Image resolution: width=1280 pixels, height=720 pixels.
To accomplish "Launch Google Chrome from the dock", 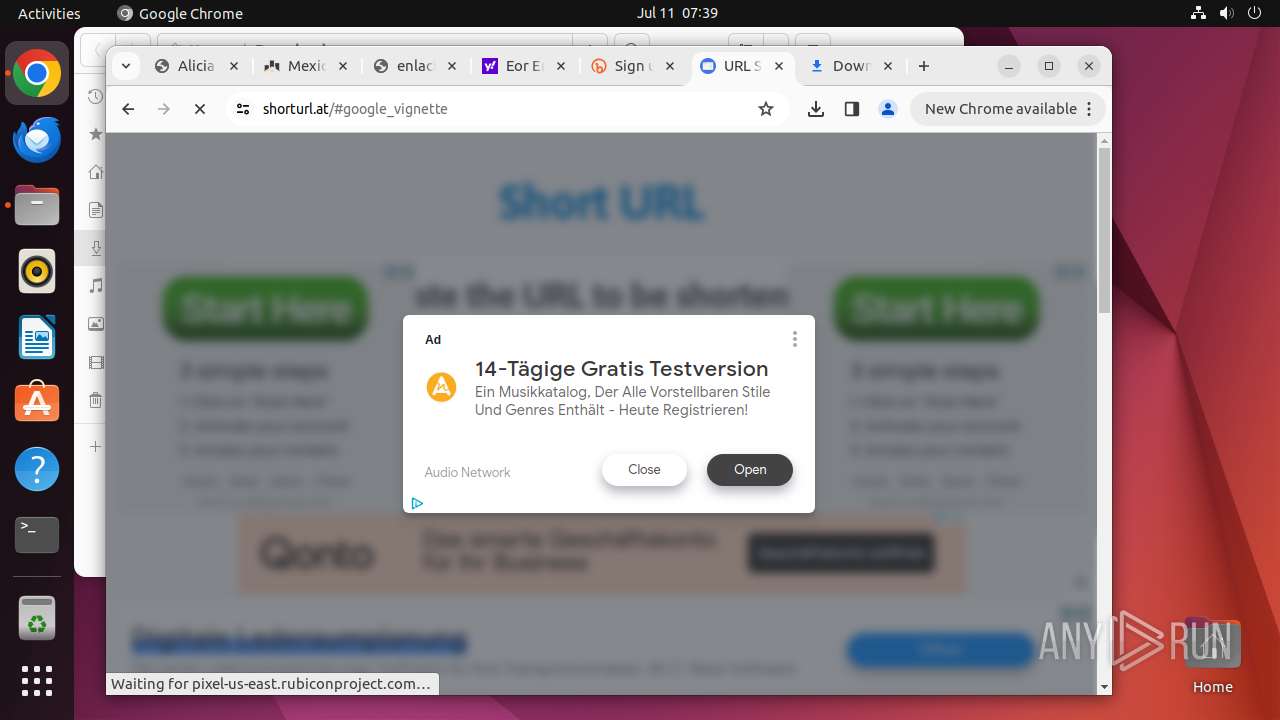I will pyautogui.click(x=37, y=74).
